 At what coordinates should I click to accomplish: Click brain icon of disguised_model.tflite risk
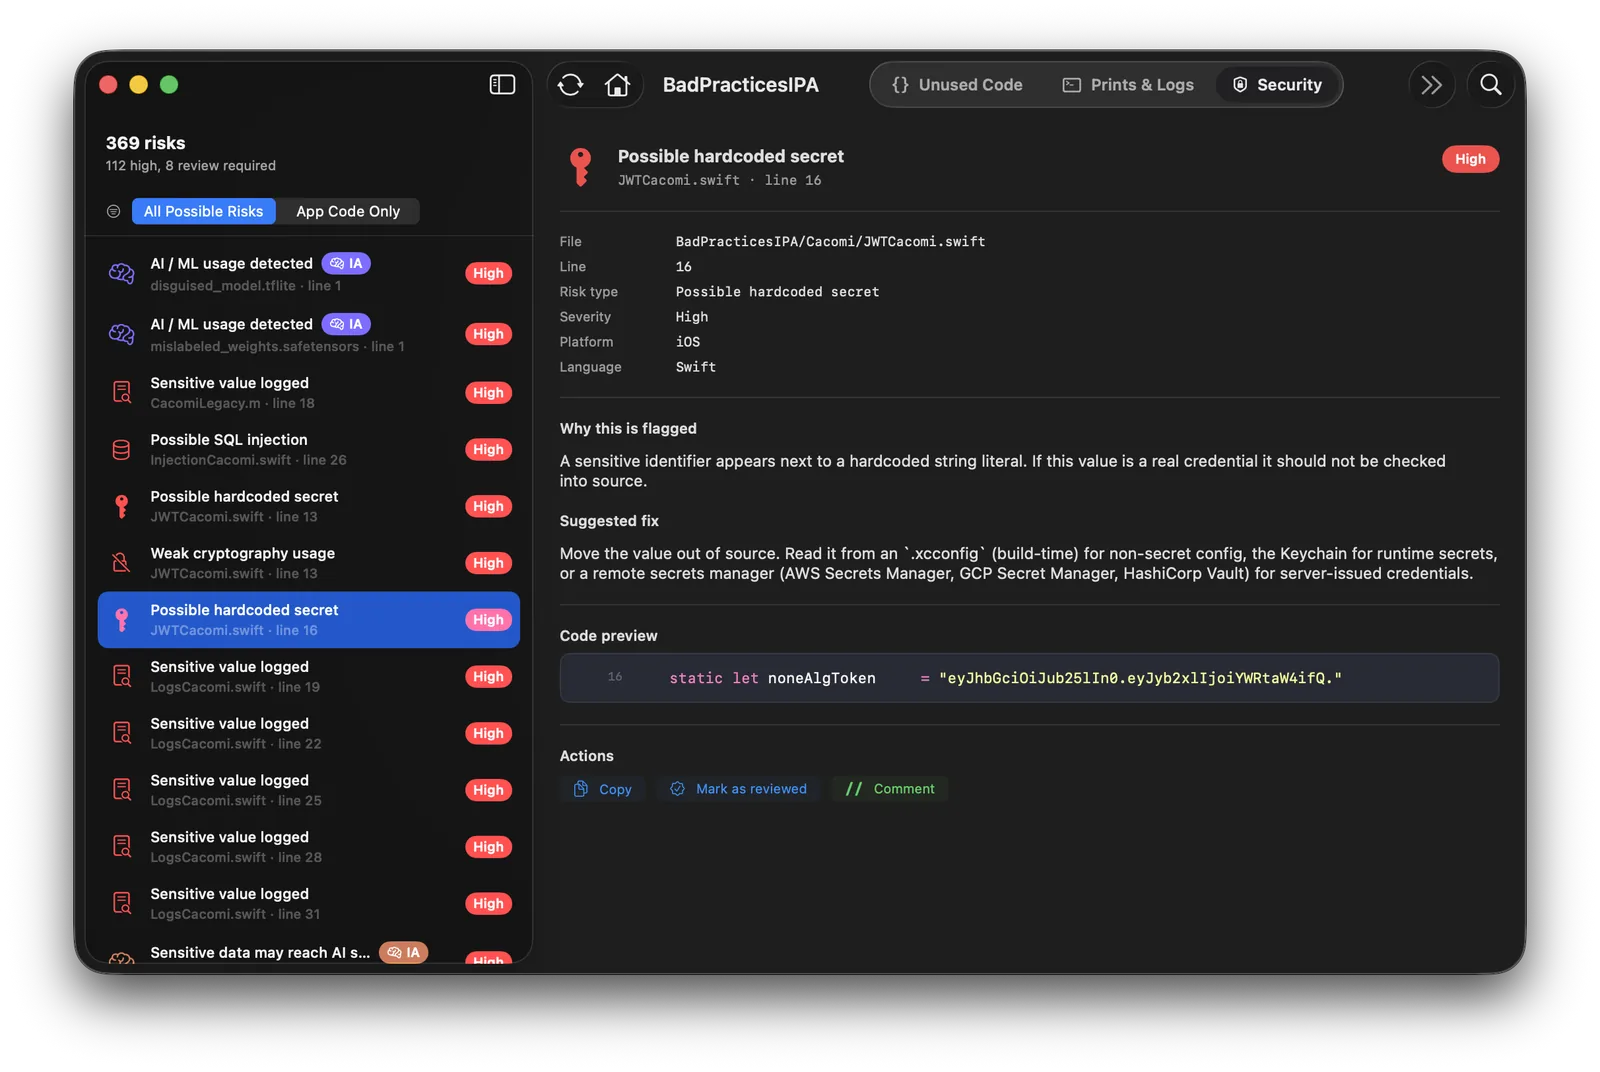coord(121,273)
